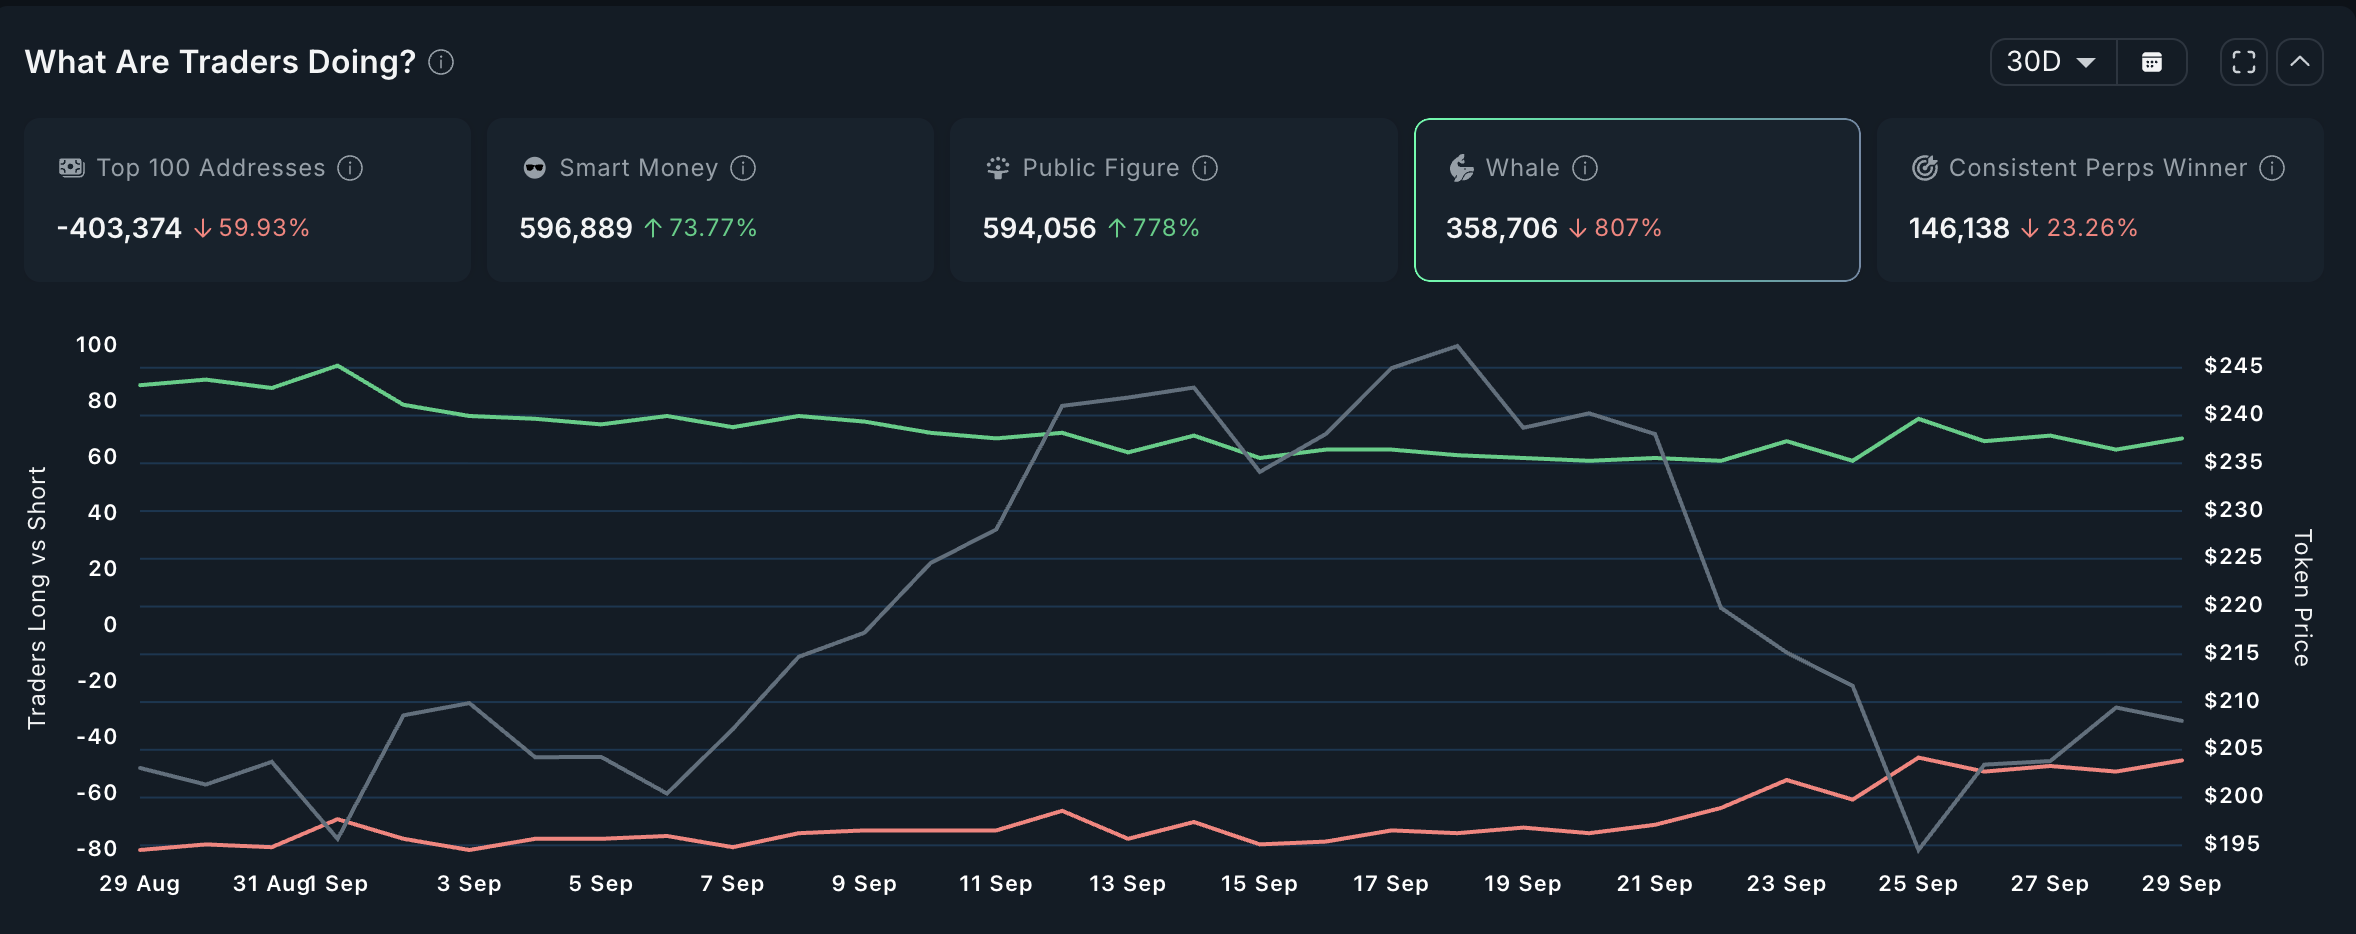The width and height of the screenshot is (2356, 934).
Task: Open the 30D time range dropdown
Action: [2052, 63]
